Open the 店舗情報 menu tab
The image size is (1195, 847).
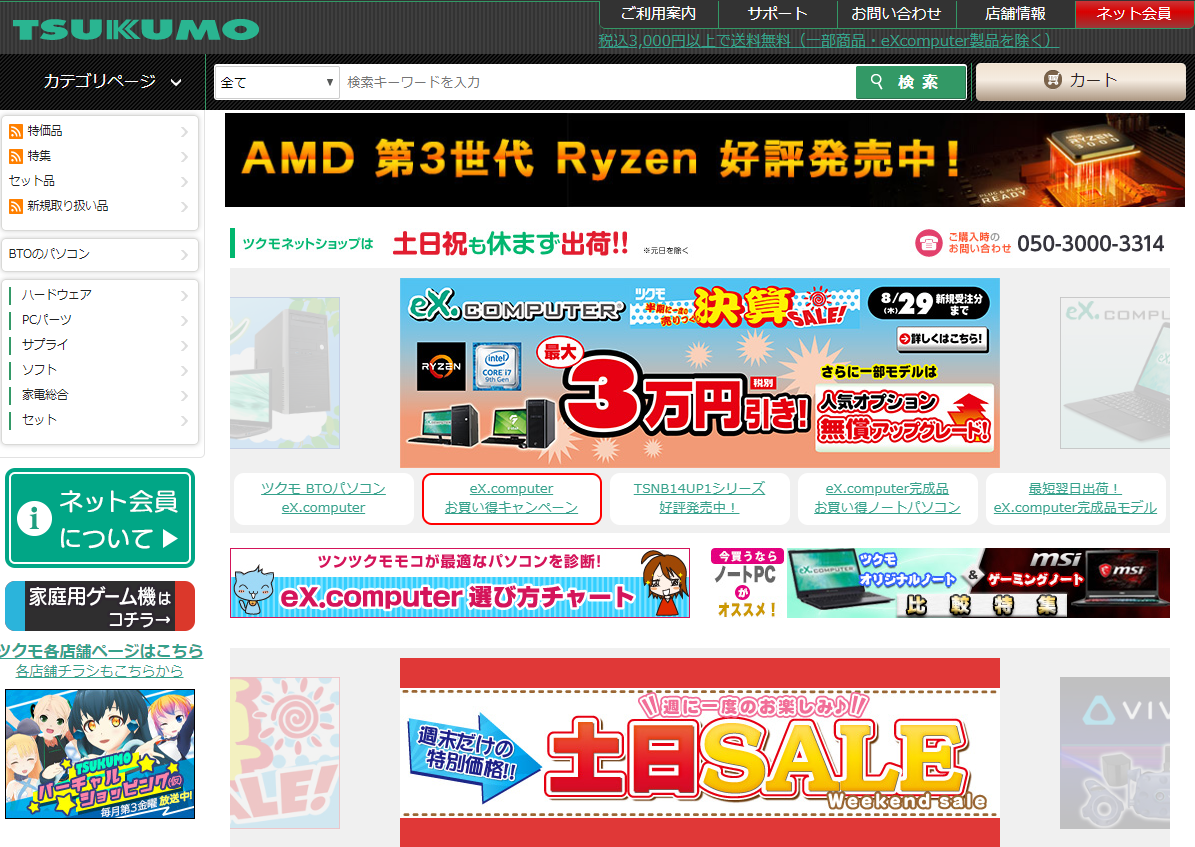pyautogui.click(x=1015, y=14)
